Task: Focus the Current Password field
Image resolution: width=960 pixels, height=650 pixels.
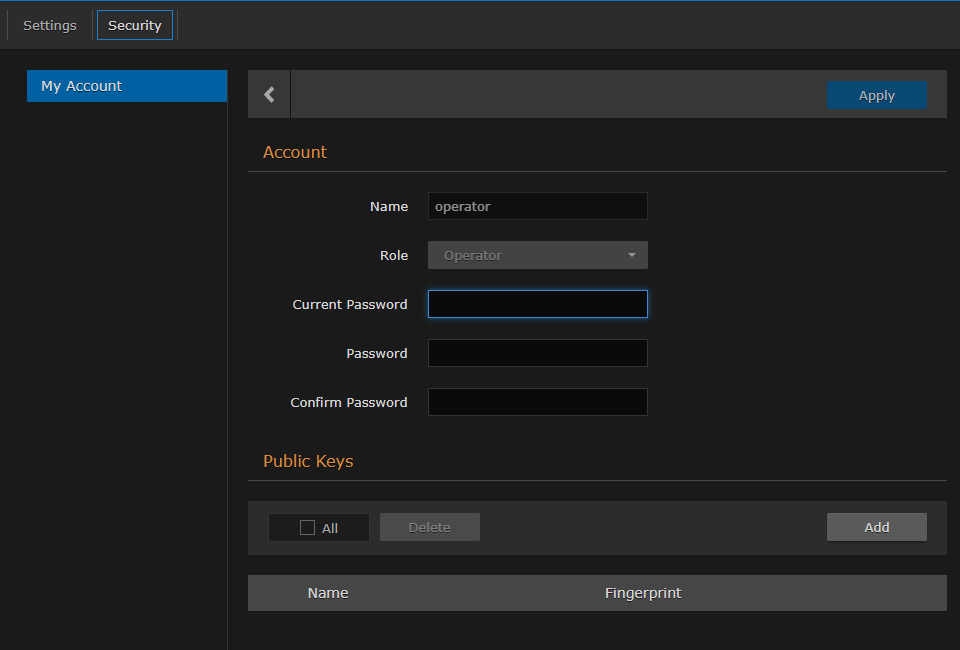Action: pyautogui.click(x=537, y=304)
